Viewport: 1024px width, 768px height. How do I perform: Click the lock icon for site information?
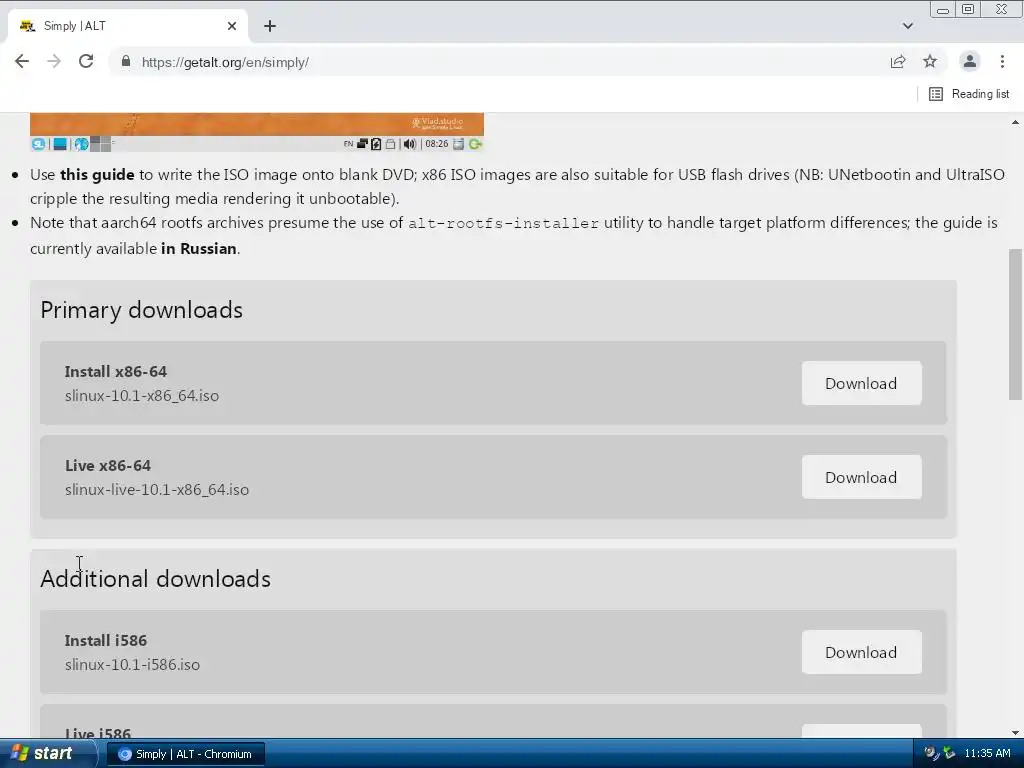126,61
